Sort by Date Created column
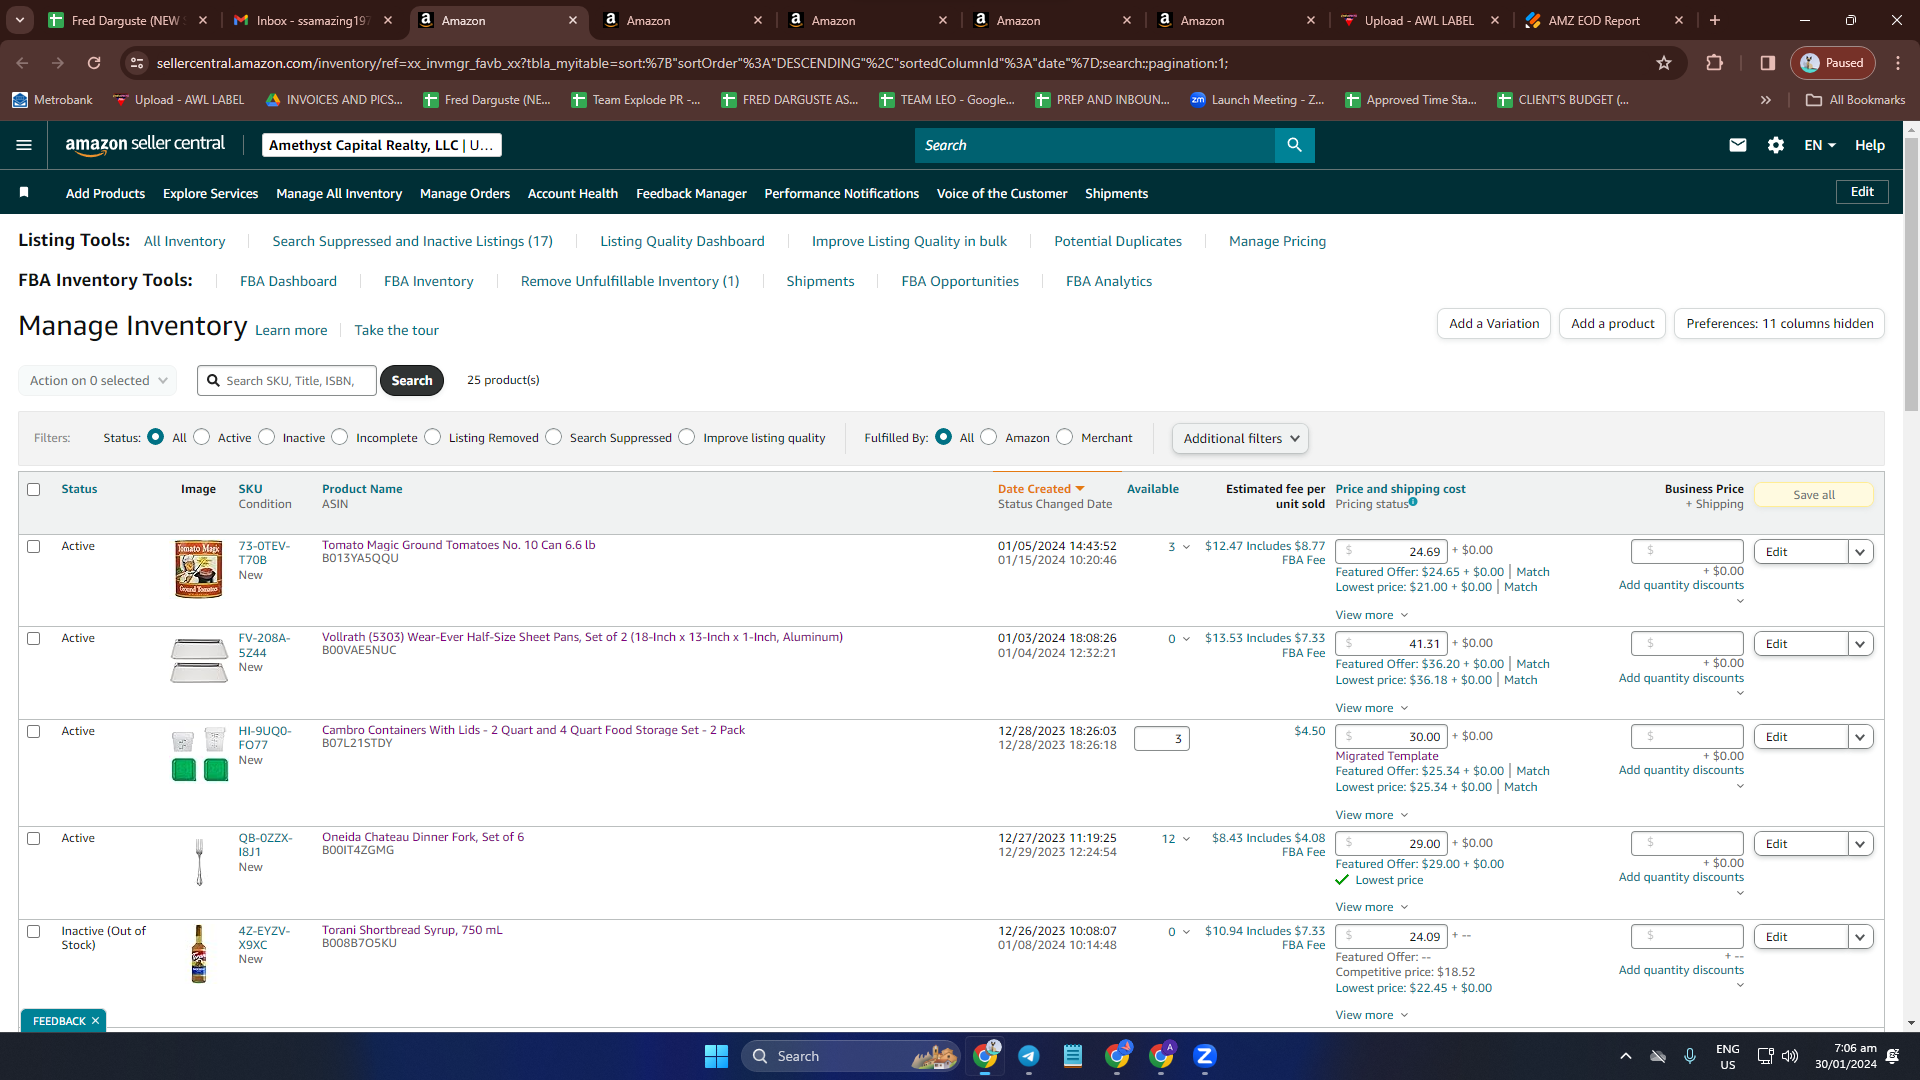The height and width of the screenshot is (1080, 1920). (1040, 489)
